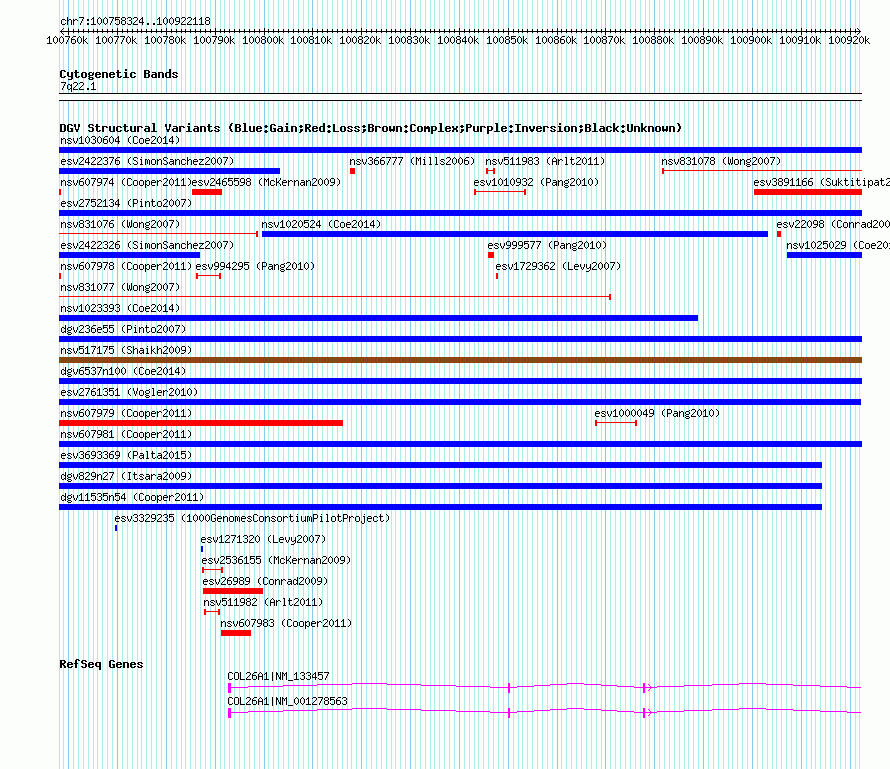Viewport: 890px width, 769px height.
Task: Click the nsv831076 (Wong2007) label
Action: pos(120,224)
